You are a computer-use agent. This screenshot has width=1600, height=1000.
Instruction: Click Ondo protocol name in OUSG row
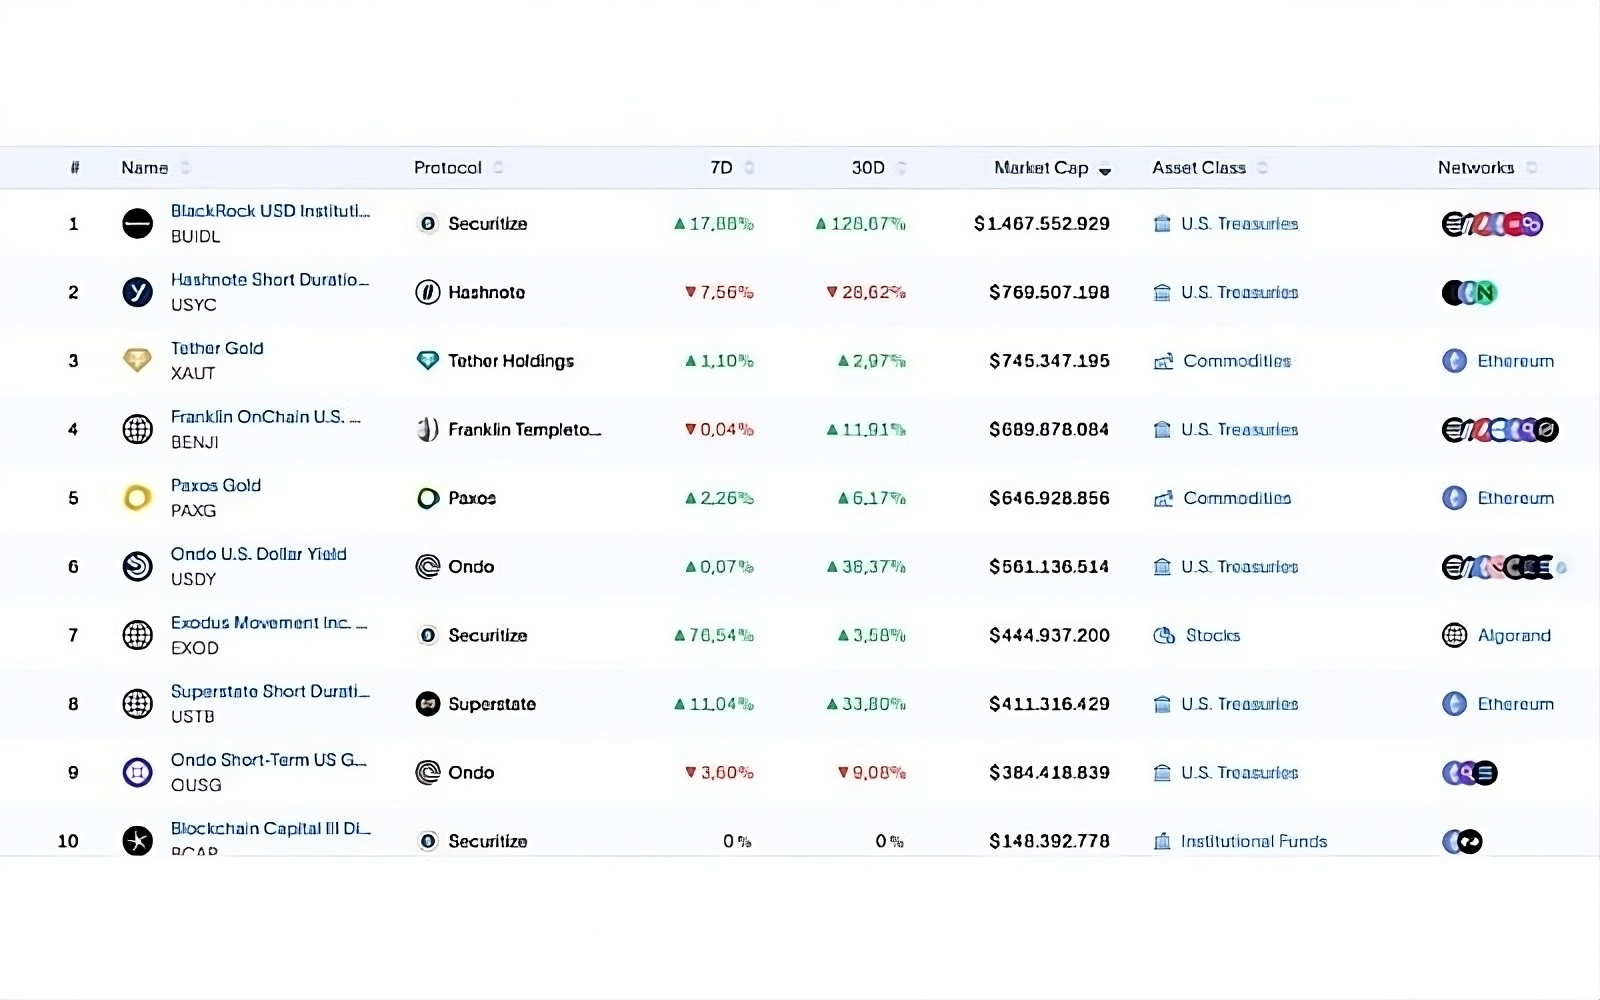pyautogui.click(x=471, y=773)
